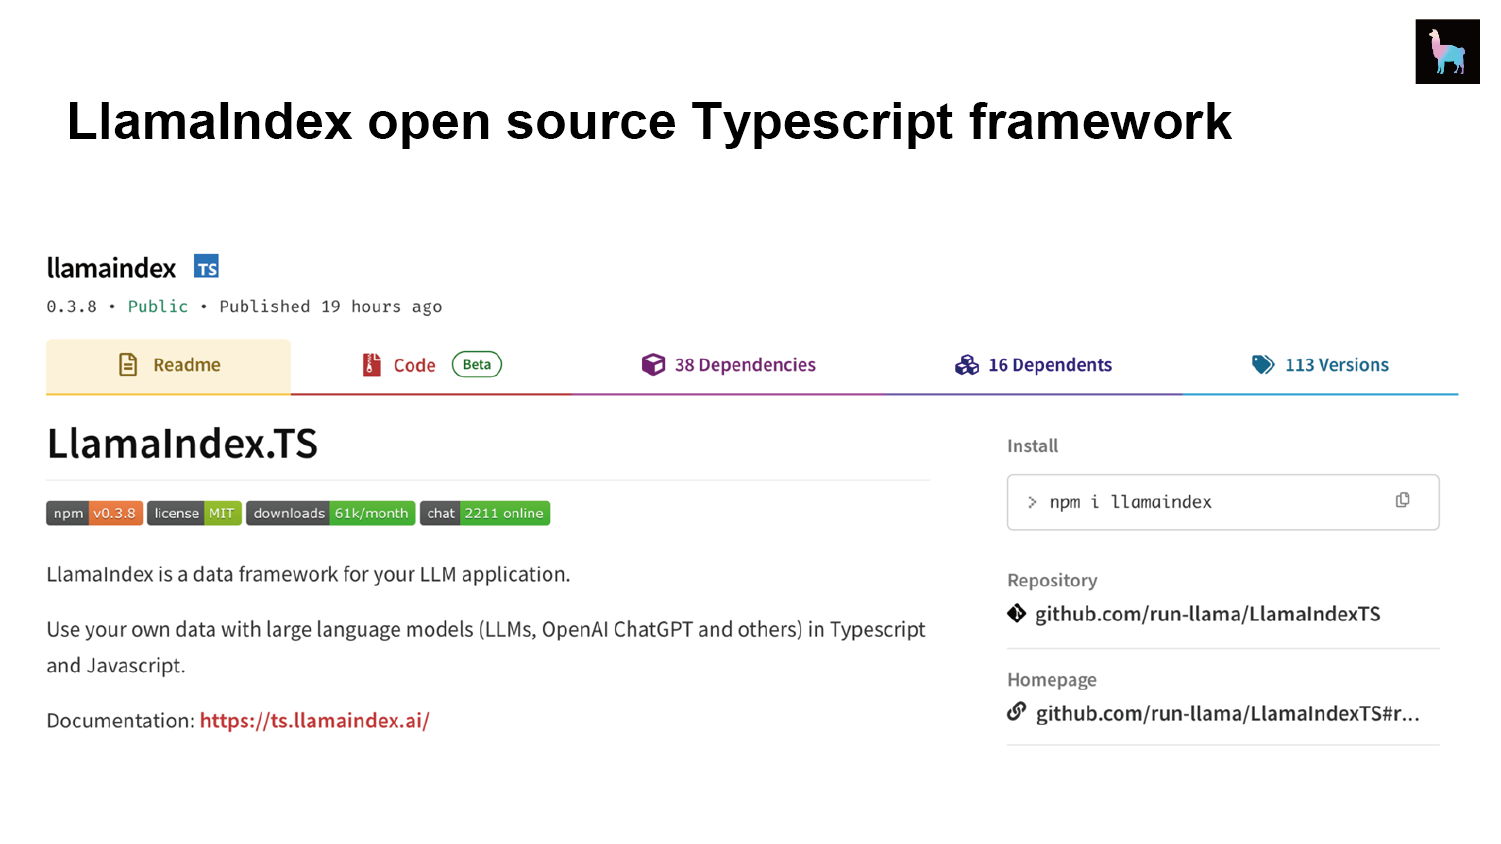Viewport: 1501px width, 844px height.
Task: Click the Code zip-file icon
Action: pyautogui.click(x=371, y=365)
